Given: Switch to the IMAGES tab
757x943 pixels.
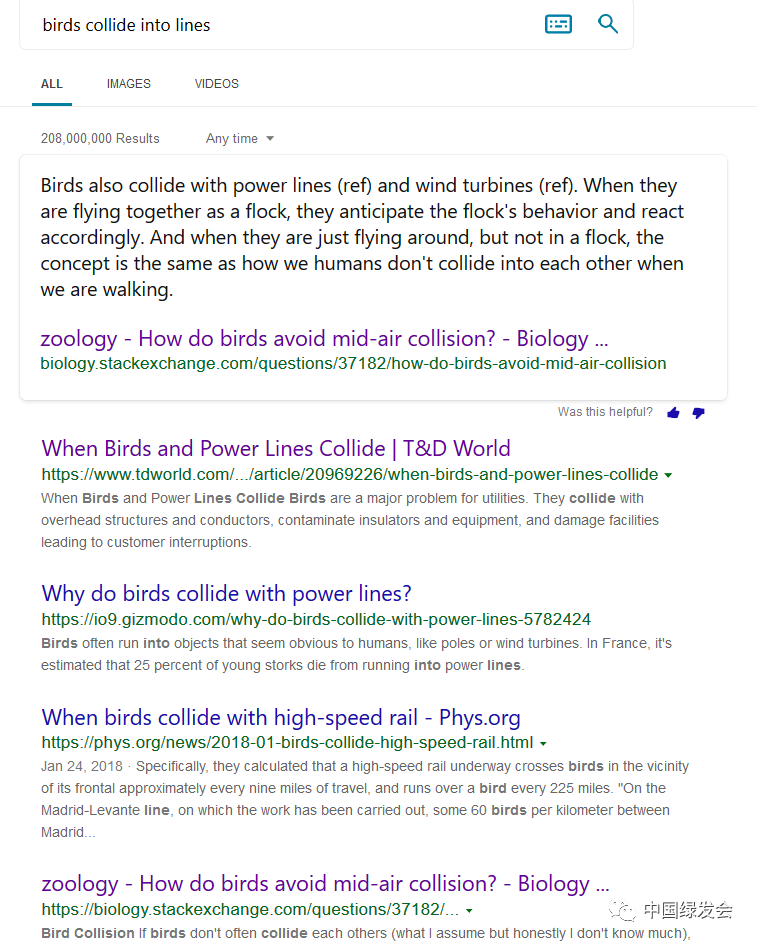Looking at the screenshot, I should click(x=129, y=84).
